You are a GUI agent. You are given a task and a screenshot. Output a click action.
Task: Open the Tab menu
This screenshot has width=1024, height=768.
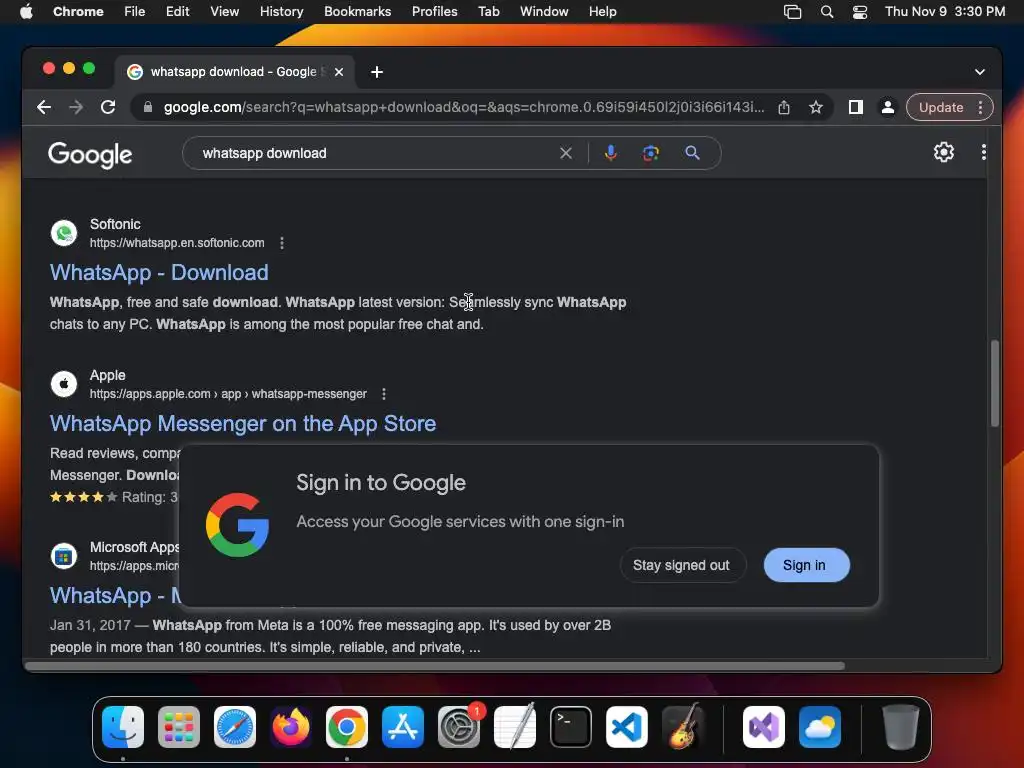[x=488, y=12]
